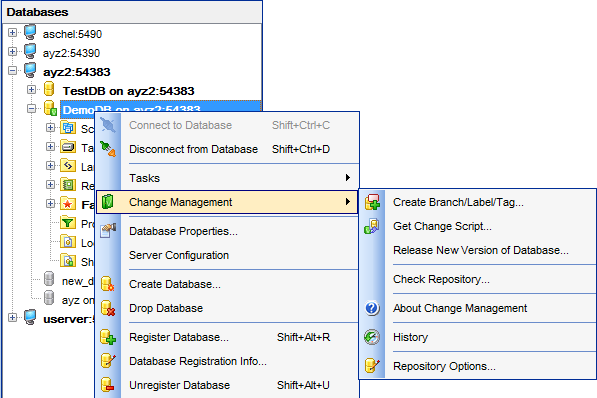Select Get Change Script submenu entry

tap(477, 226)
